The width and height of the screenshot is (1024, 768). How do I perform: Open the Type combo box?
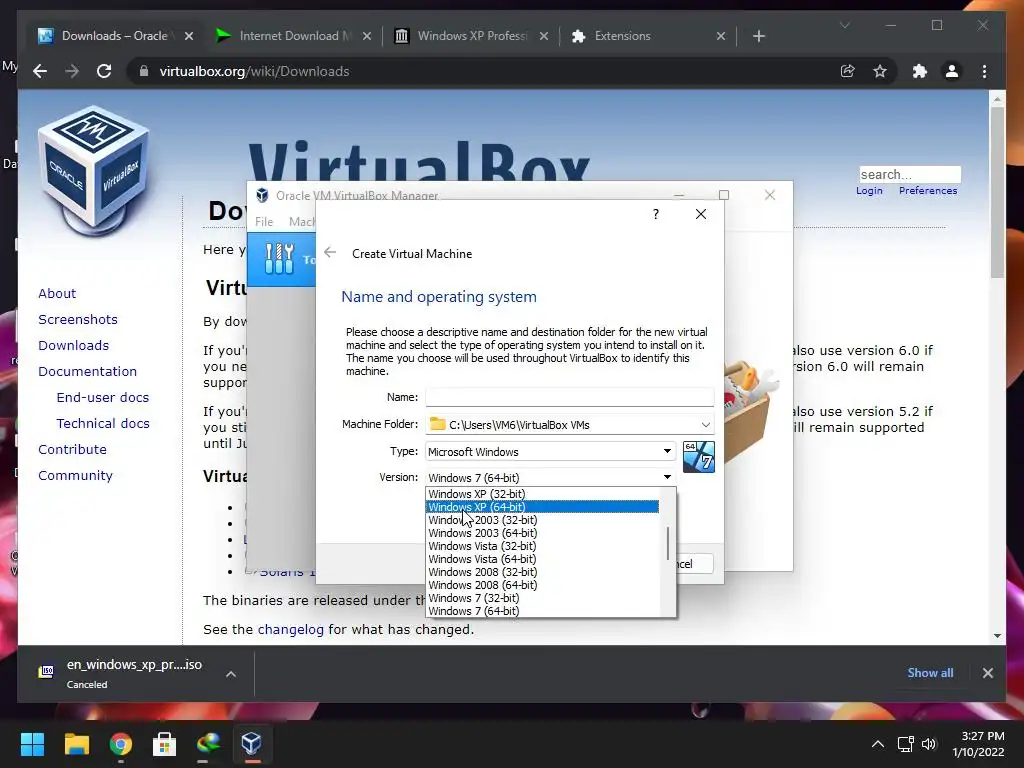[551, 451]
